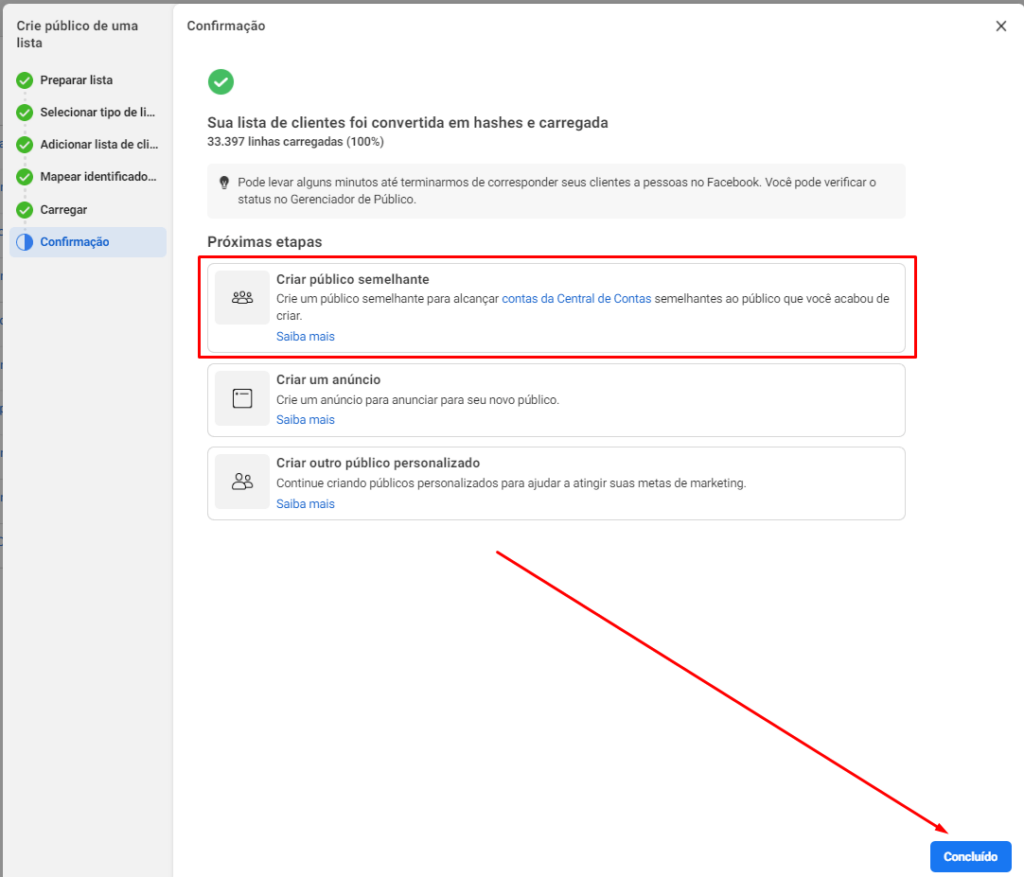Click the Concluído button
Screen dimensions: 1024x877
click(x=970, y=856)
